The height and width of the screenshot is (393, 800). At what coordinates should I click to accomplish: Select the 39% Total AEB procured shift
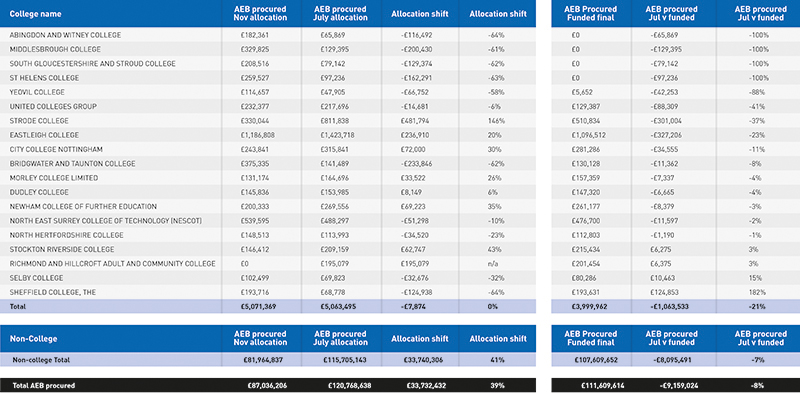(497, 385)
